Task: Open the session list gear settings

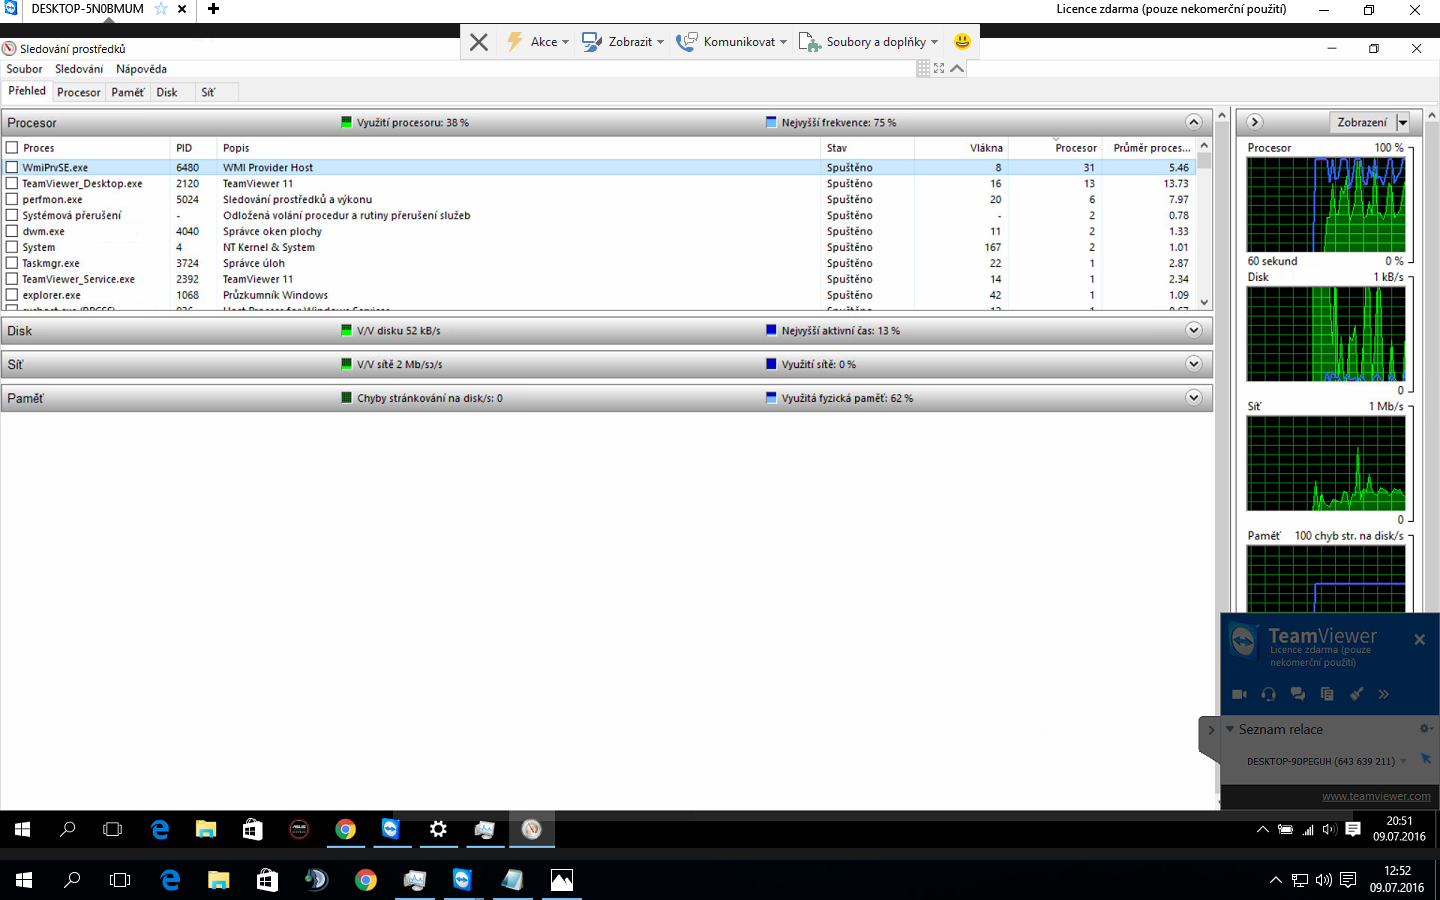Action: click(x=1425, y=729)
